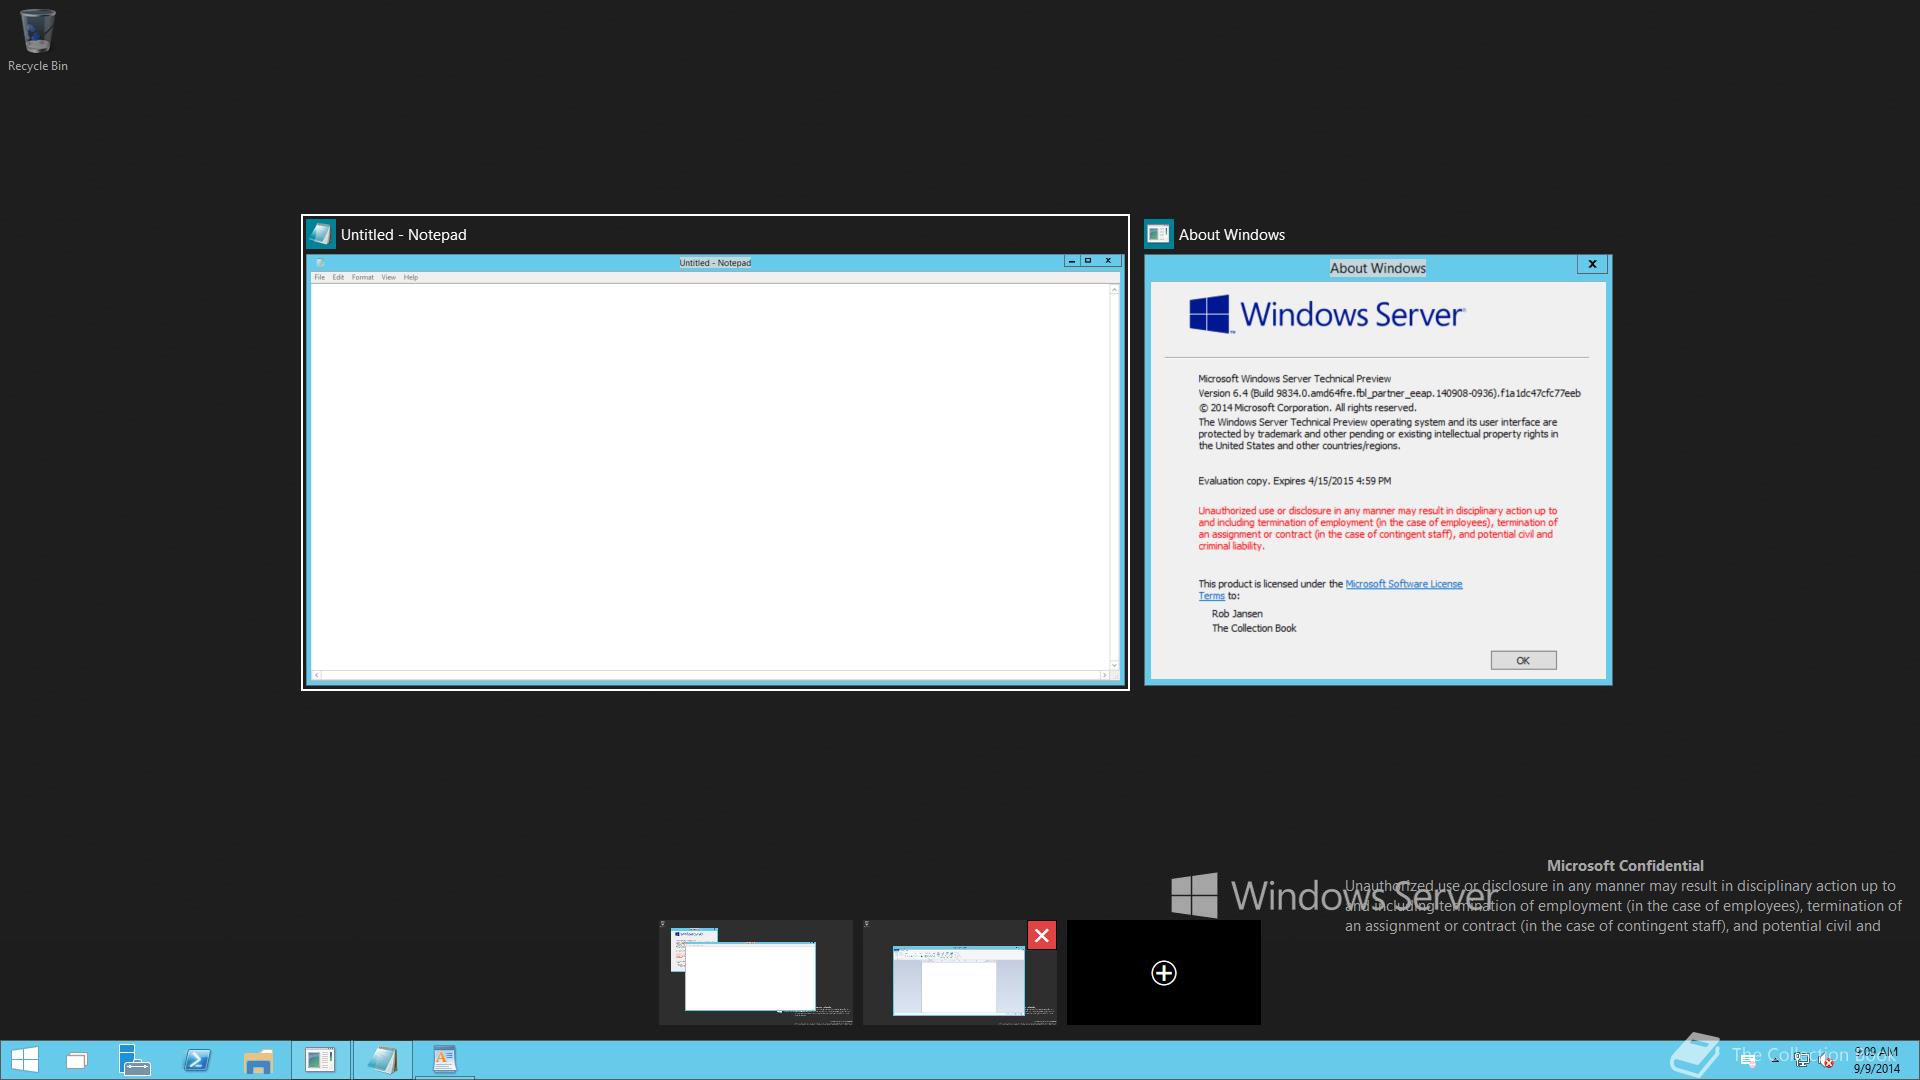Viewport: 1920px width, 1080px height.
Task: Close the second virtual desktop with red X
Action: point(1042,935)
